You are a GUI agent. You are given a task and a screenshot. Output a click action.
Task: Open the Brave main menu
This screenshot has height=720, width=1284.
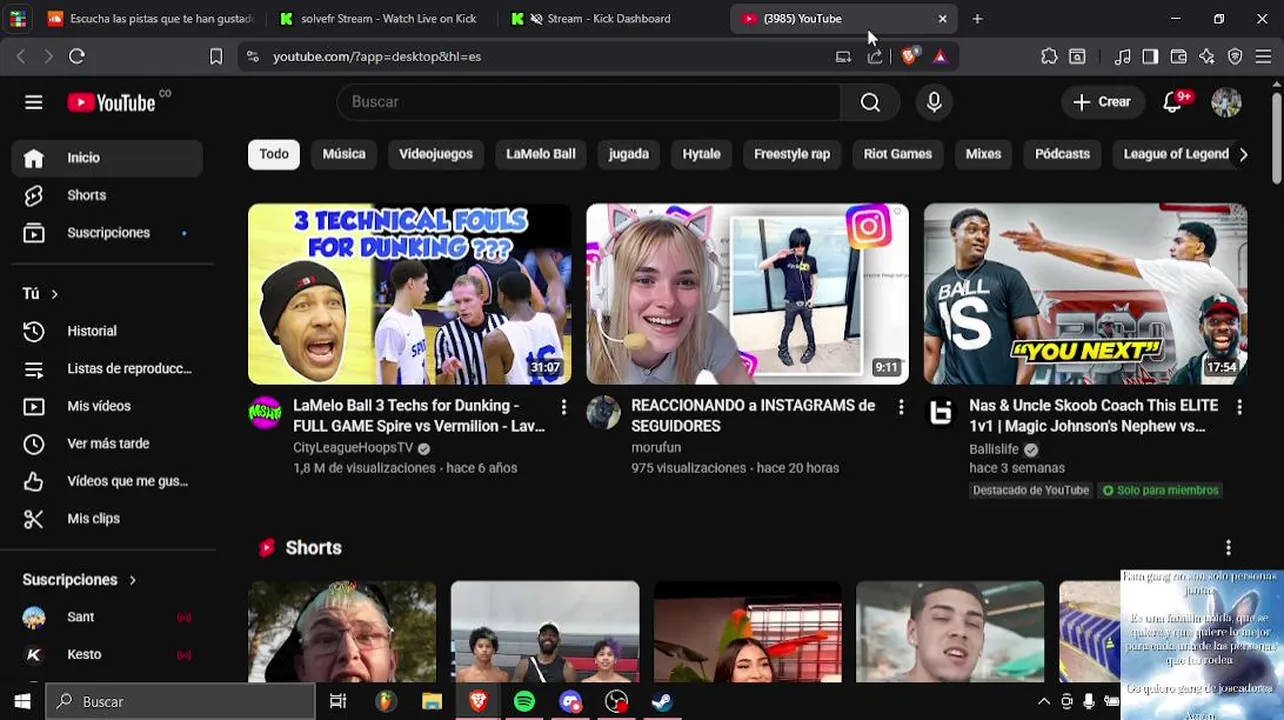click(1263, 57)
